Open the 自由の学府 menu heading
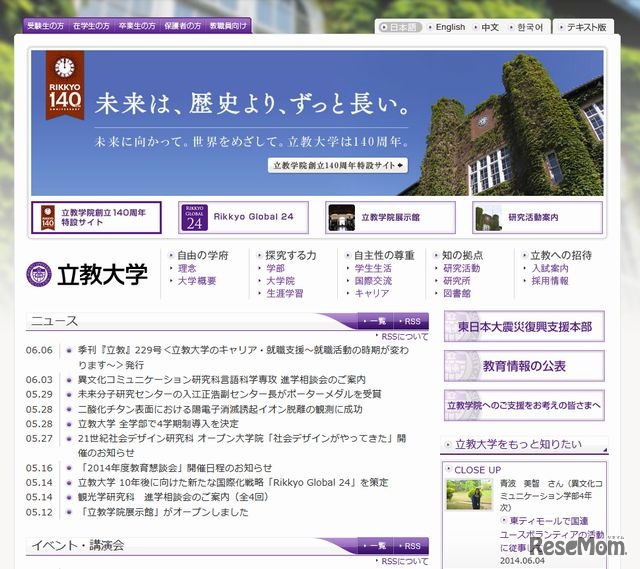Image resolution: width=640 pixels, height=569 pixels. 202,256
